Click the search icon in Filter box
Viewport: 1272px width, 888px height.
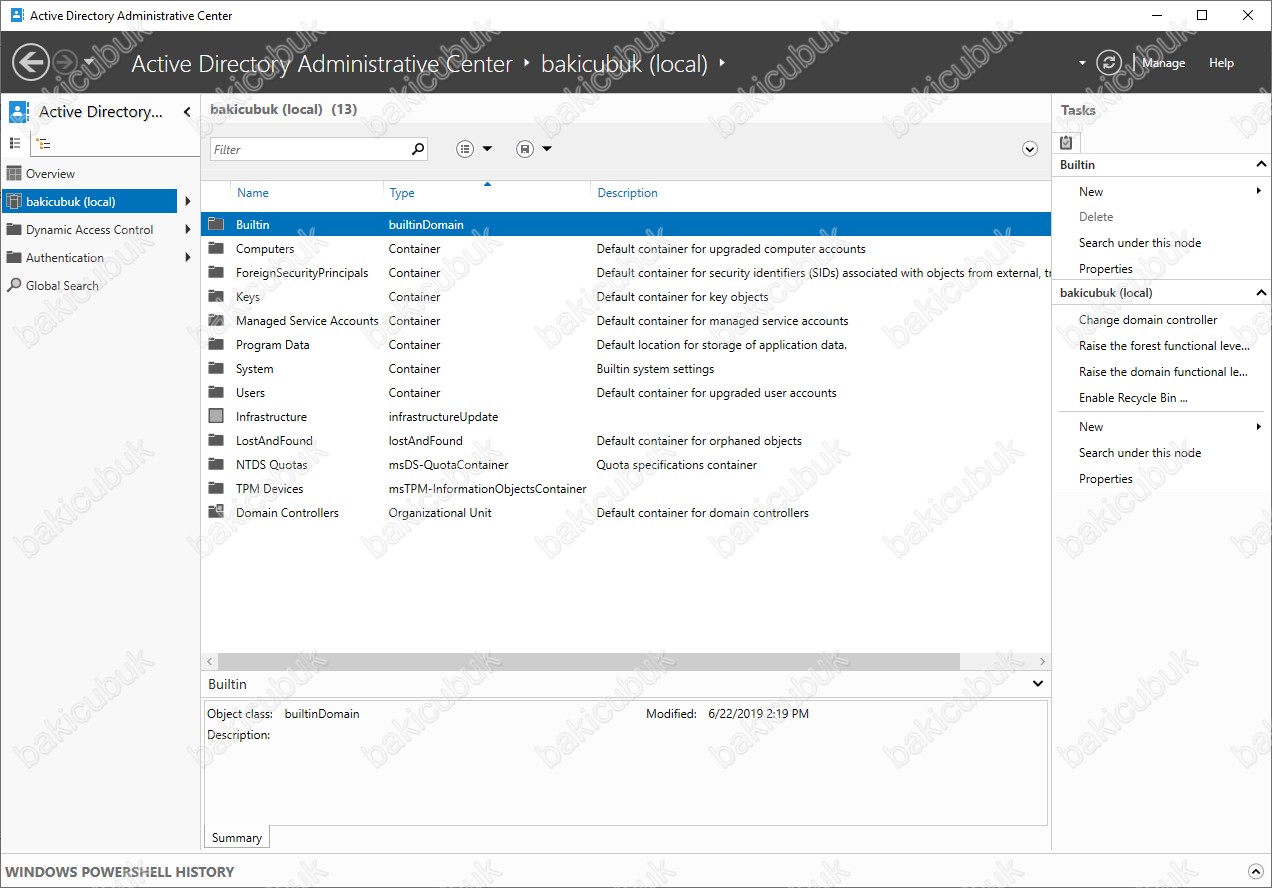pos(418,149)
